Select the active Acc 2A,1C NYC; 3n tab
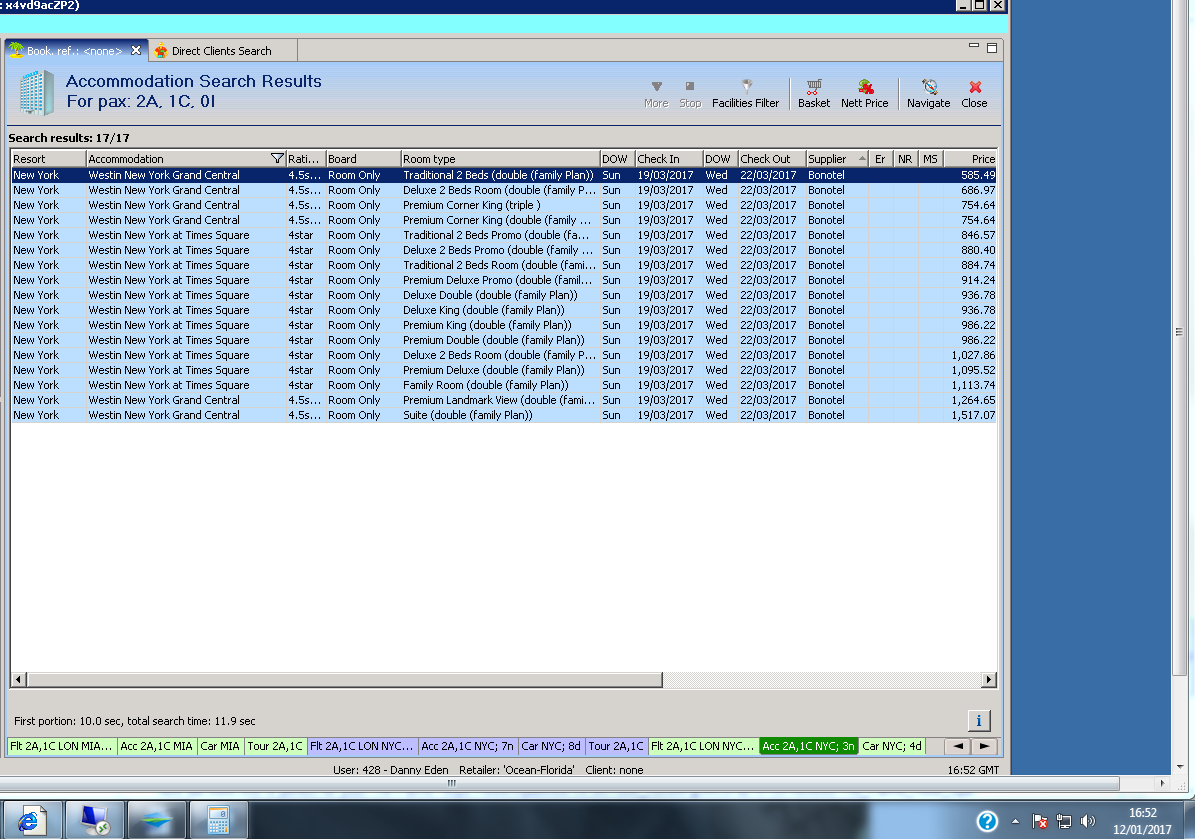Image resolution: width=1195 pixels, height=839 pixels. pos(809,746)
